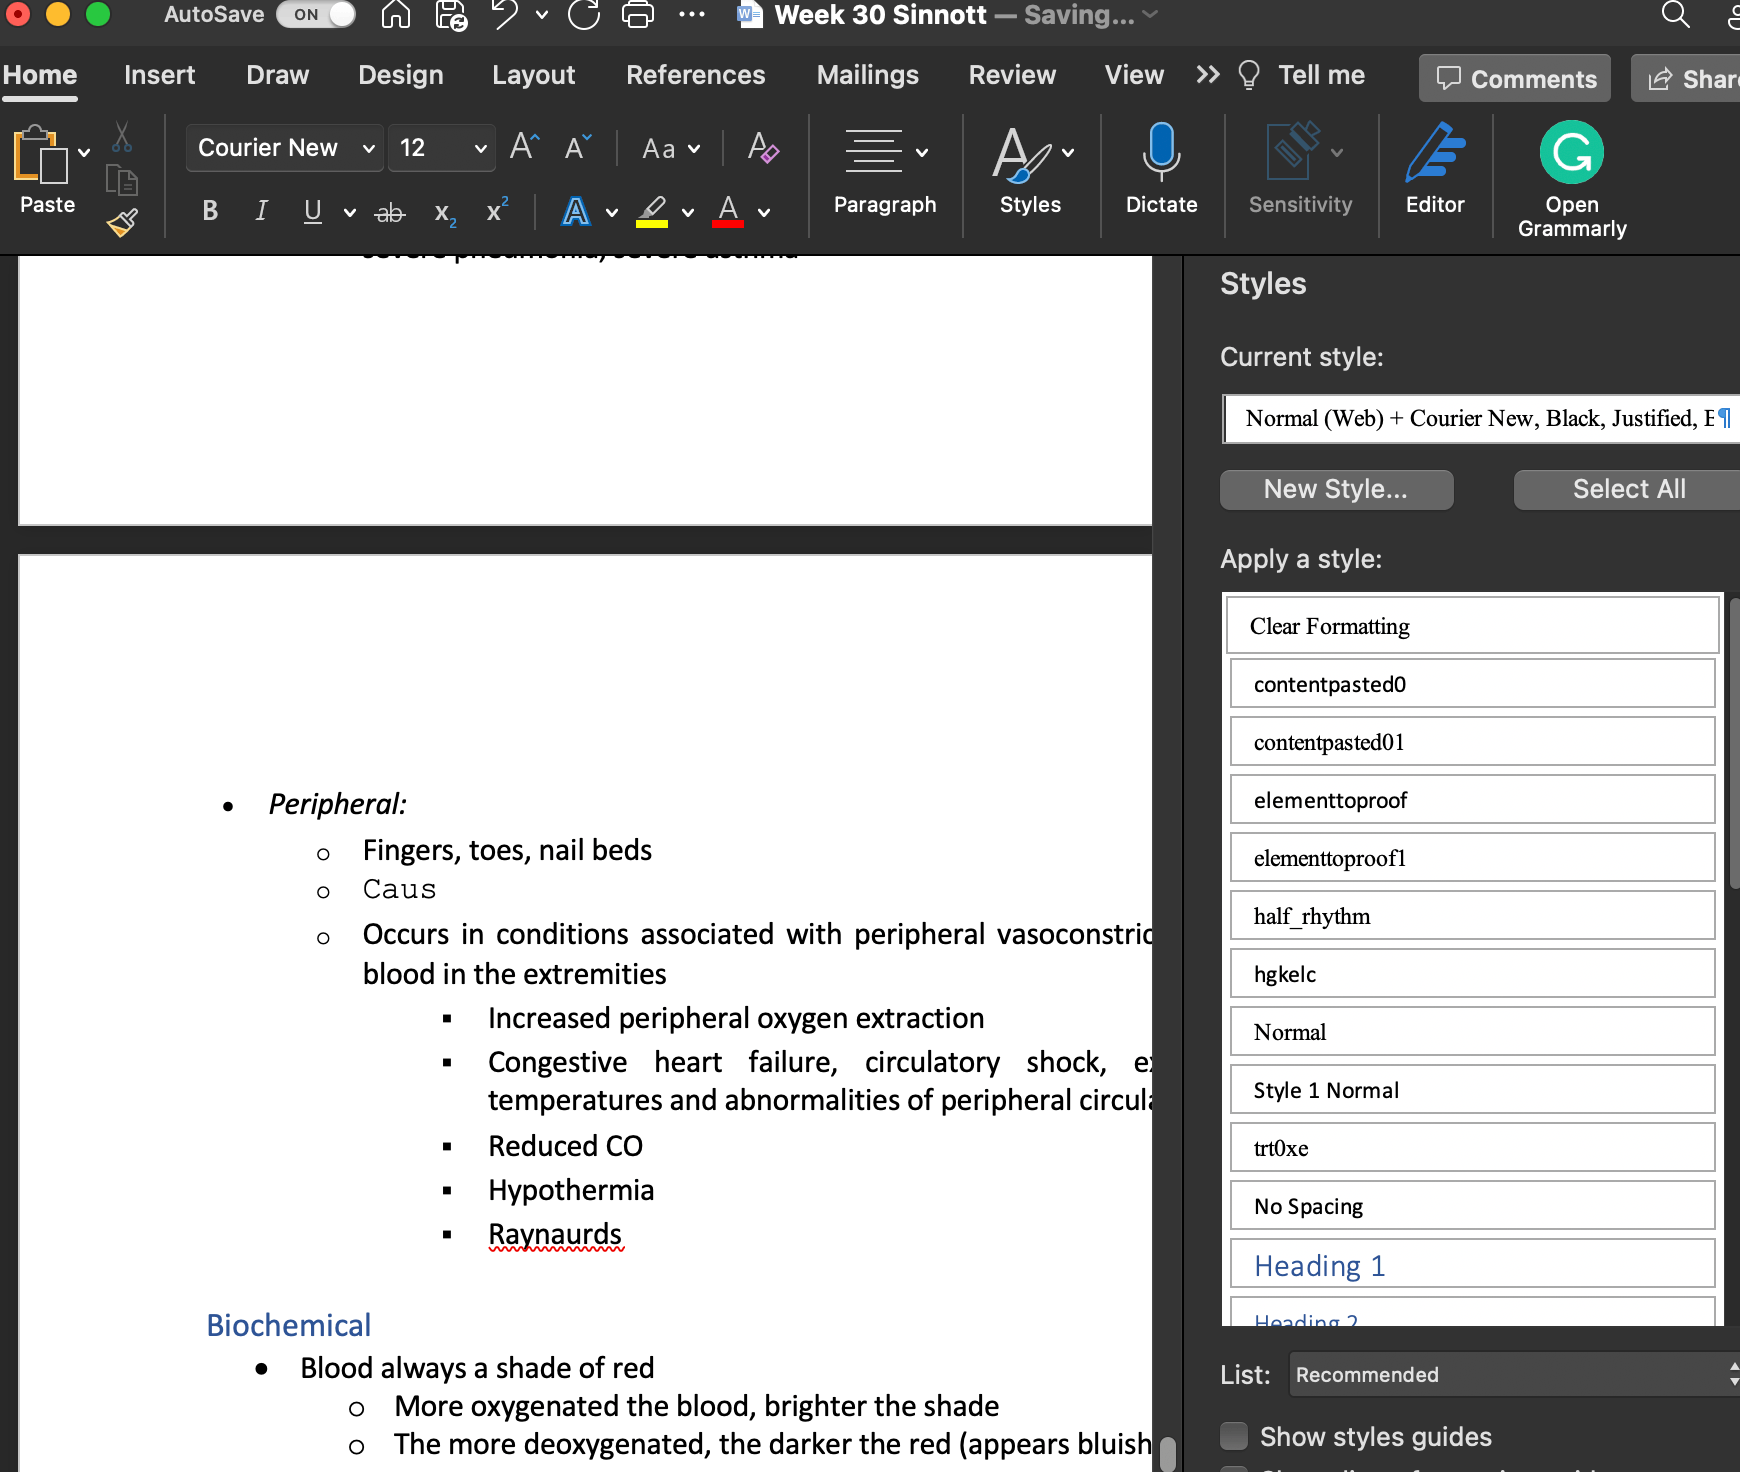Click the Clear All Formatting icon
The height and width of the screenshot is (1472, 1740).
coord(763,148)
